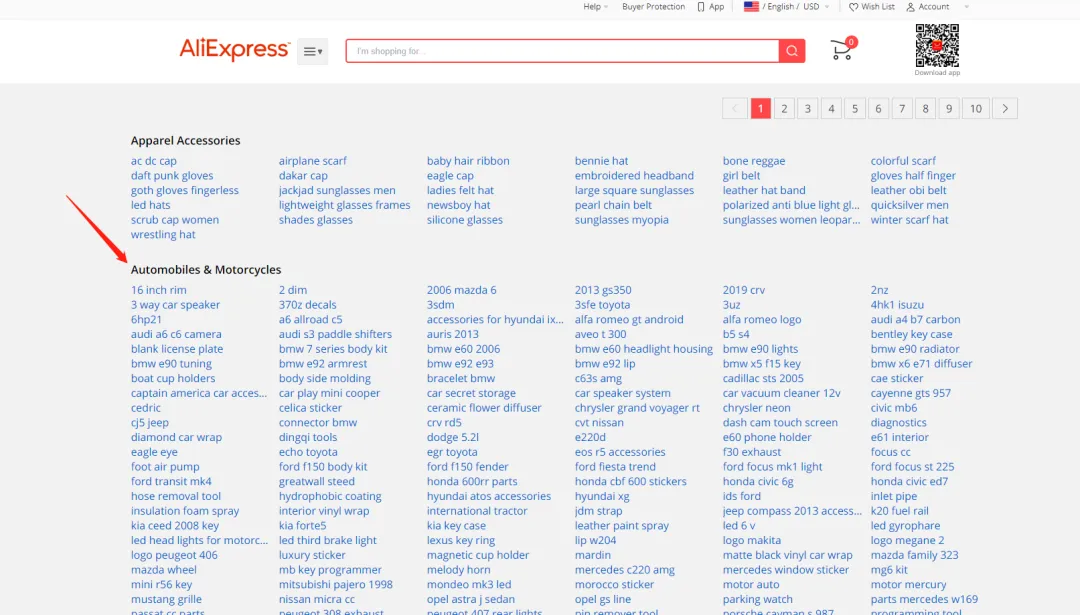Click the Wish List heart icon
The width and height of the screenshot is (1080, 615).
coord(854,7)
